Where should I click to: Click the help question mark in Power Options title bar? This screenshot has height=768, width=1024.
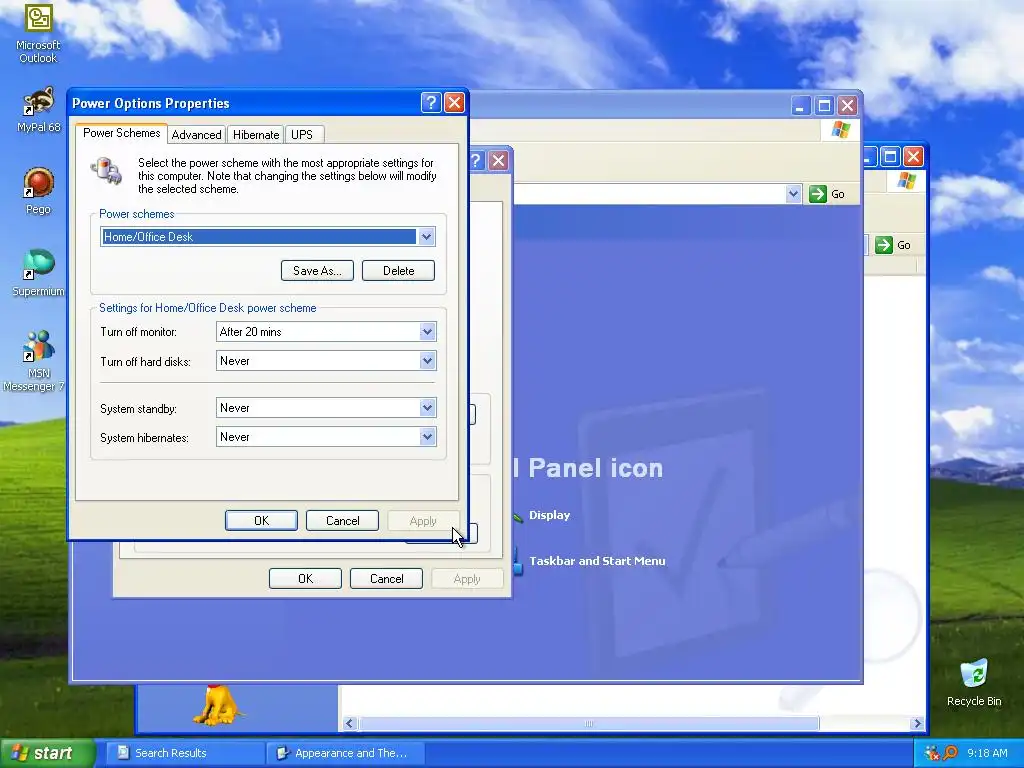pos(431,103)
